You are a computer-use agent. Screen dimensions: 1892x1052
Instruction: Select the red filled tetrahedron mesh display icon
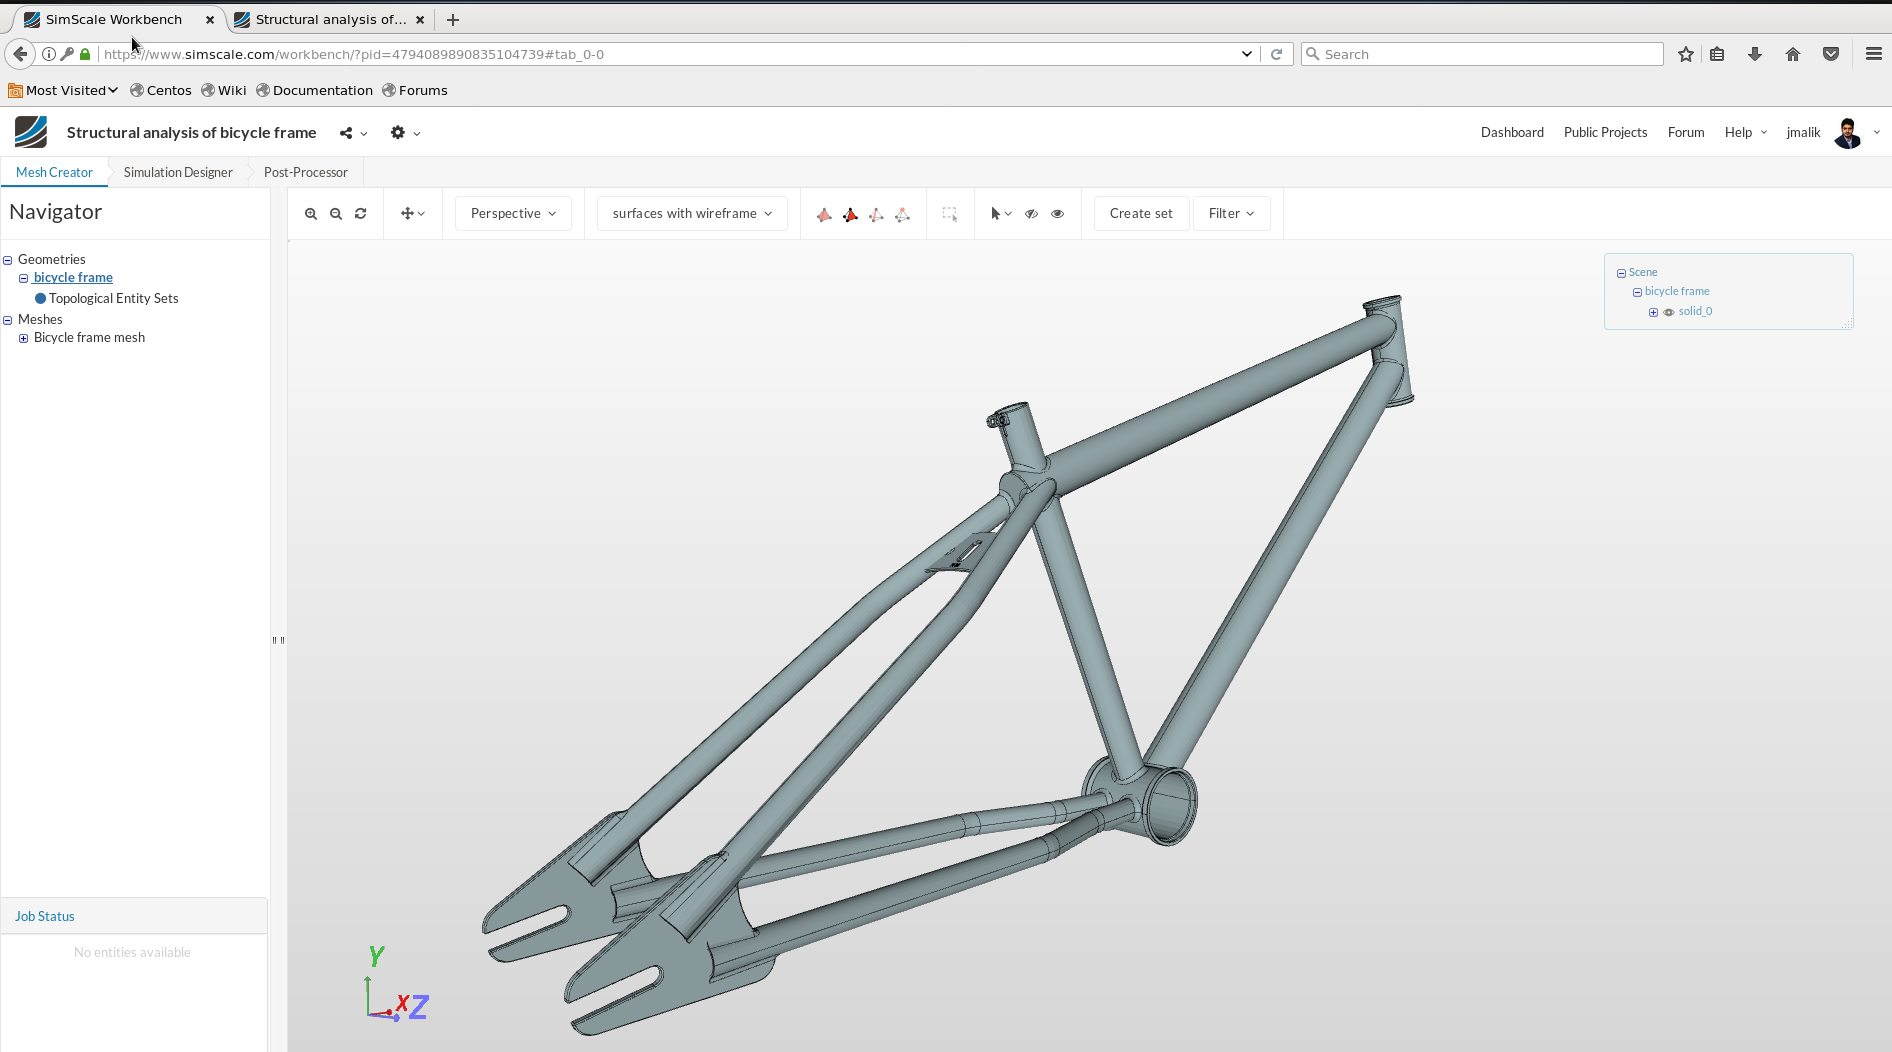coord(851,214)
